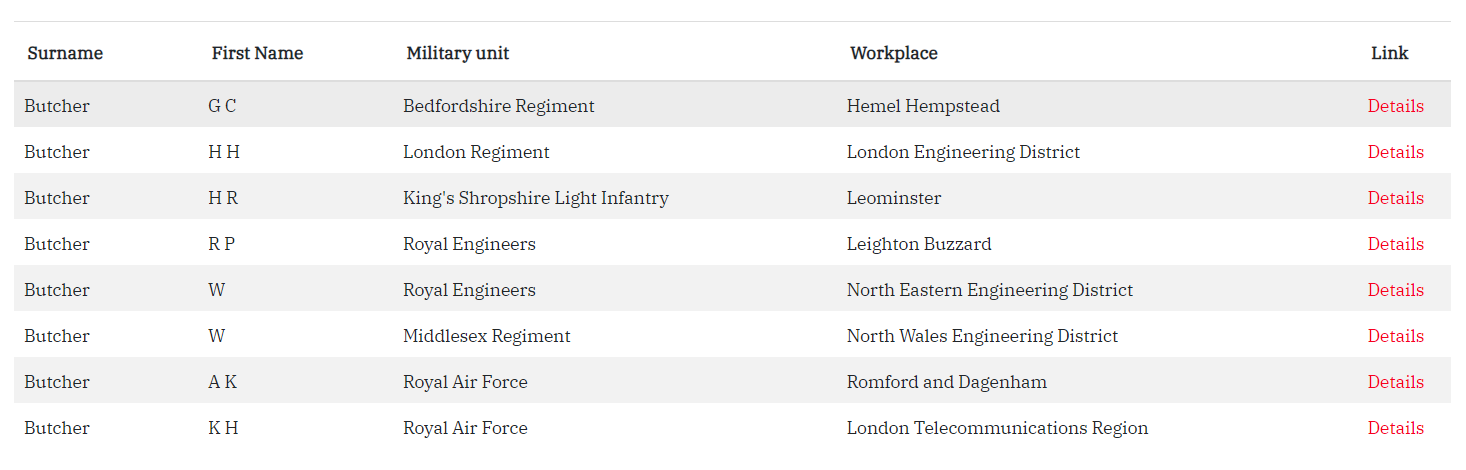
Task: Open Details for Butcher G C
Action: [x=1395, y=106]
